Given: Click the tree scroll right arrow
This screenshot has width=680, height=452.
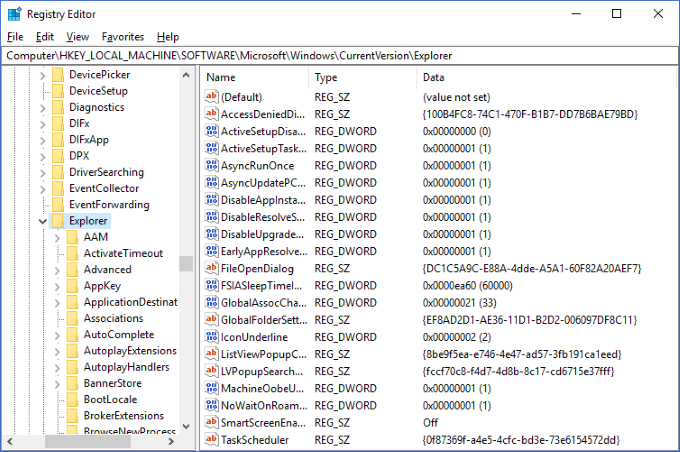Looking at the screenshot, I should 171,442.
